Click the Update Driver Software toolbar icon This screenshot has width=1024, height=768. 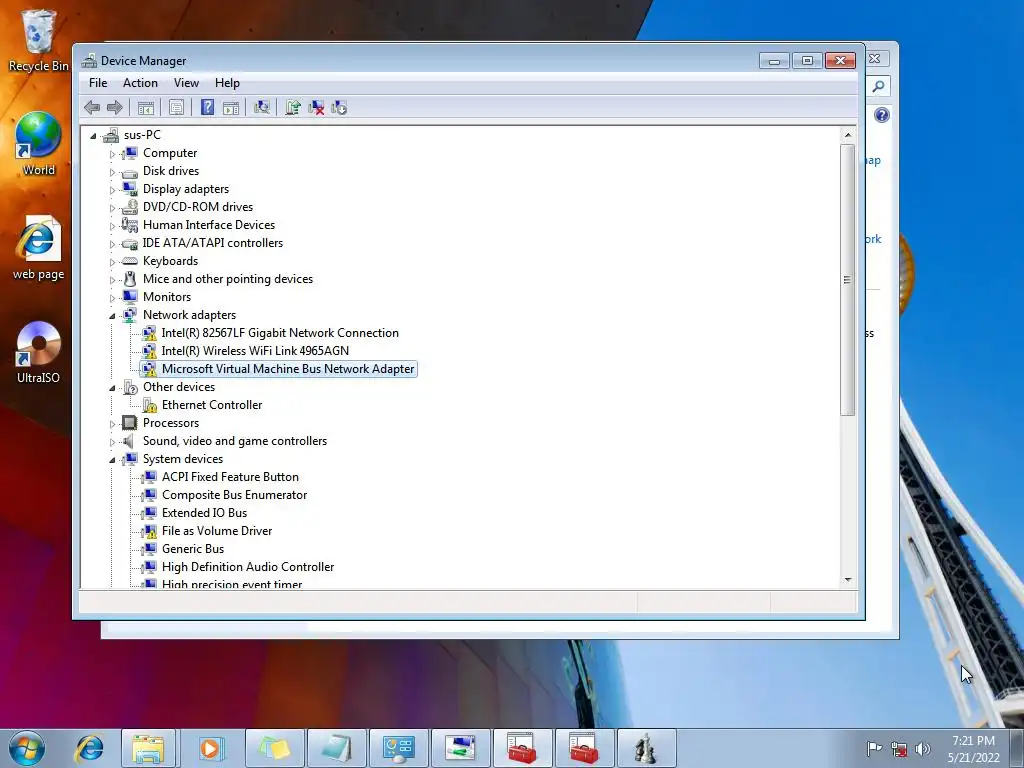point(293,108)
